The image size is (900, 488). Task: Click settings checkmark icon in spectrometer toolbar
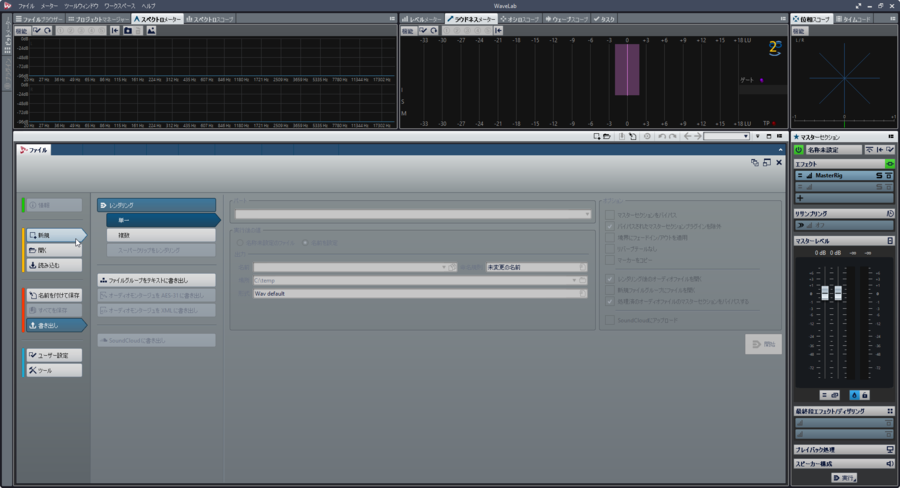tap(37, 30)
